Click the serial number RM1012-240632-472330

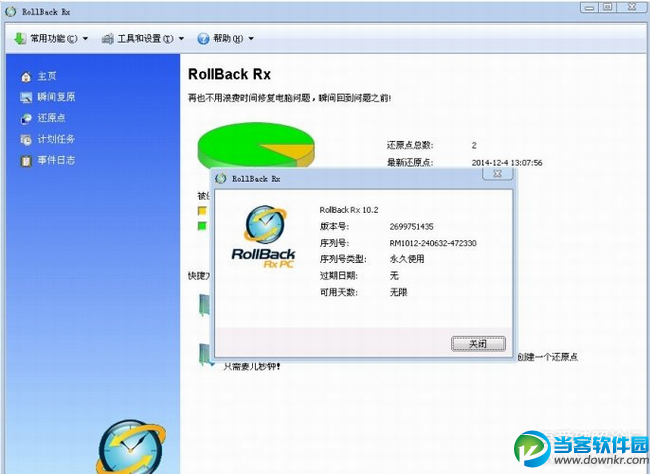point(433,243)
